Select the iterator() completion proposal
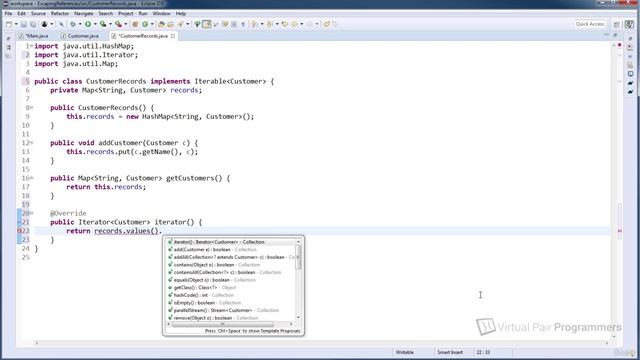Viewport: 640px width, 360px height. tap(231, 242)
